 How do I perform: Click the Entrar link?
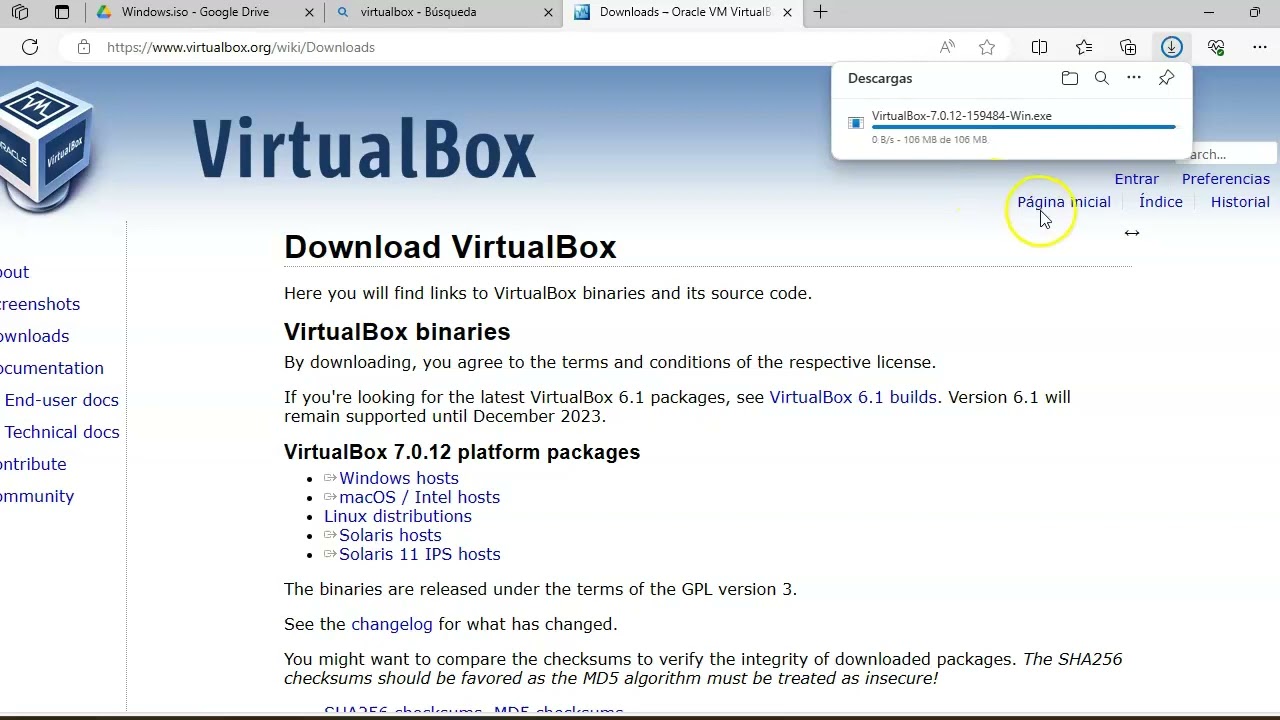(1136, 179)
